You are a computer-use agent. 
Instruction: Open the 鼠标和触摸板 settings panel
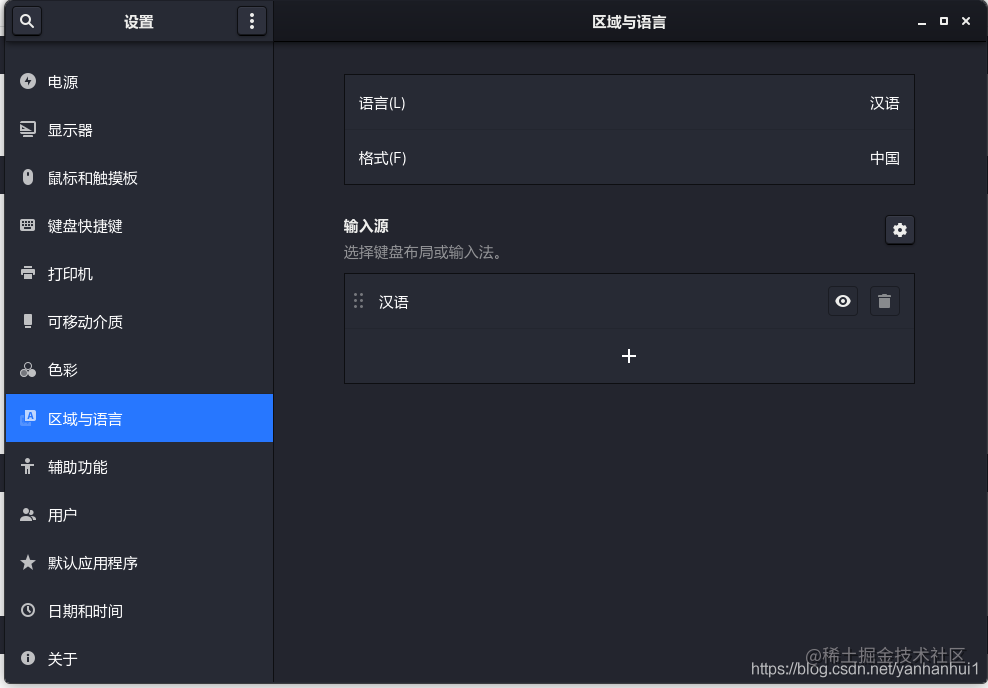click(x=139, y=178)
